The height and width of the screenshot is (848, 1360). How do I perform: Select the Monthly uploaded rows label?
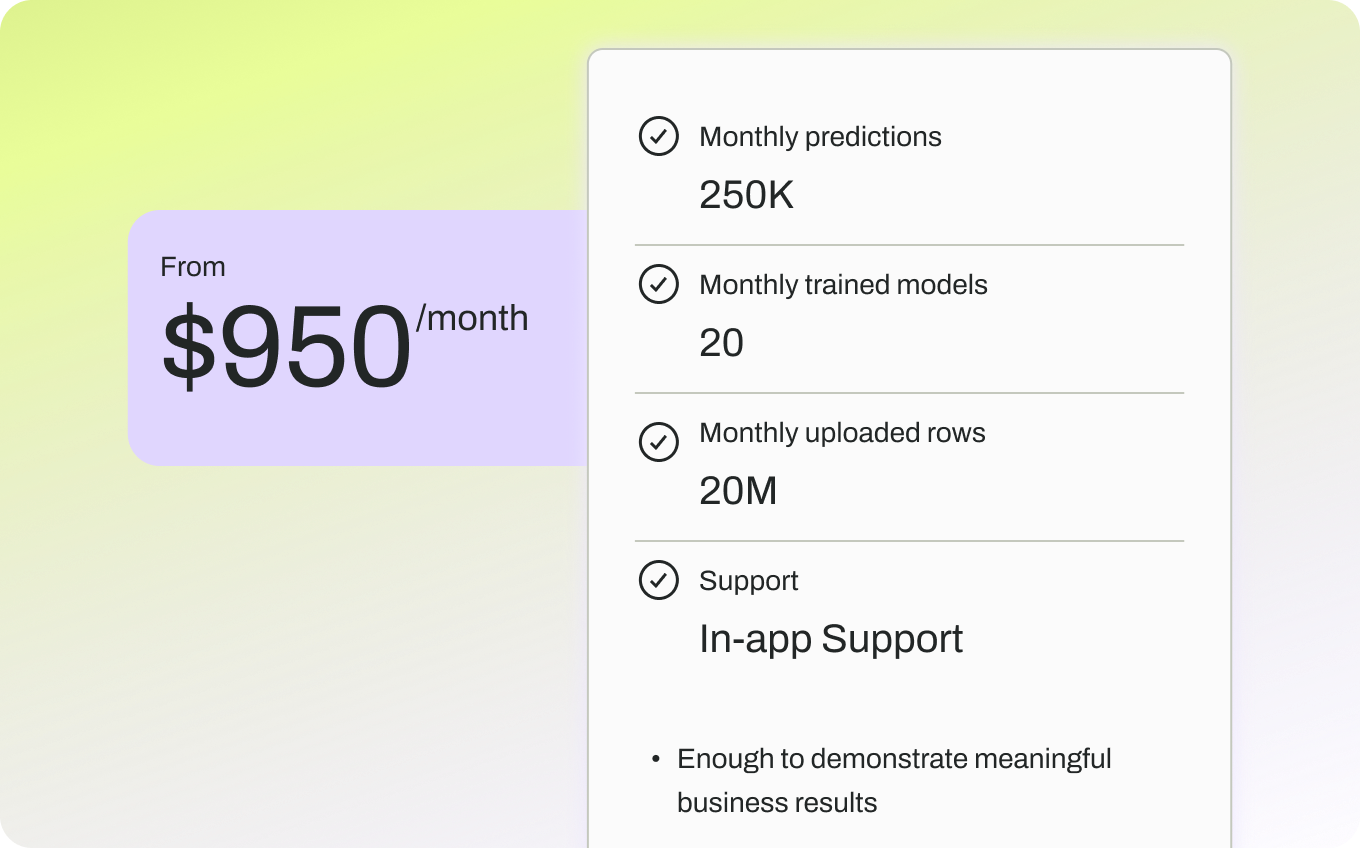tap(842, 433)
